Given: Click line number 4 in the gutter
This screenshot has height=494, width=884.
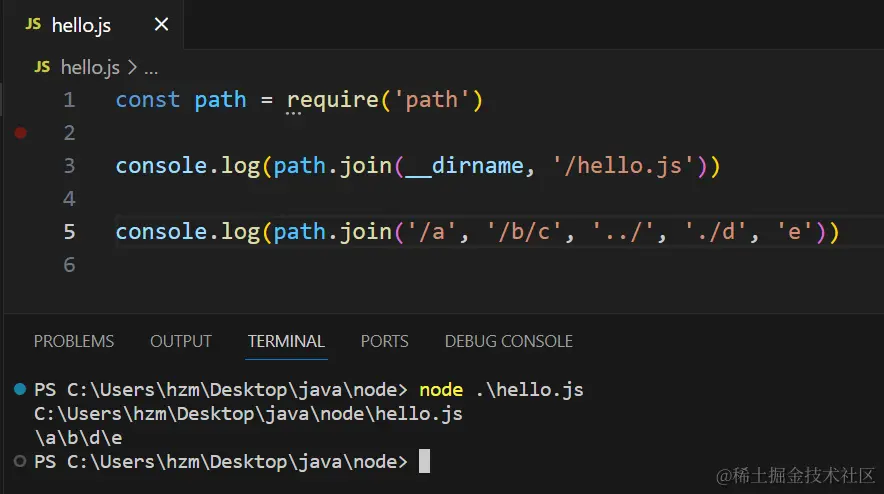Looking at the screenshot, I should pos(69,199).
